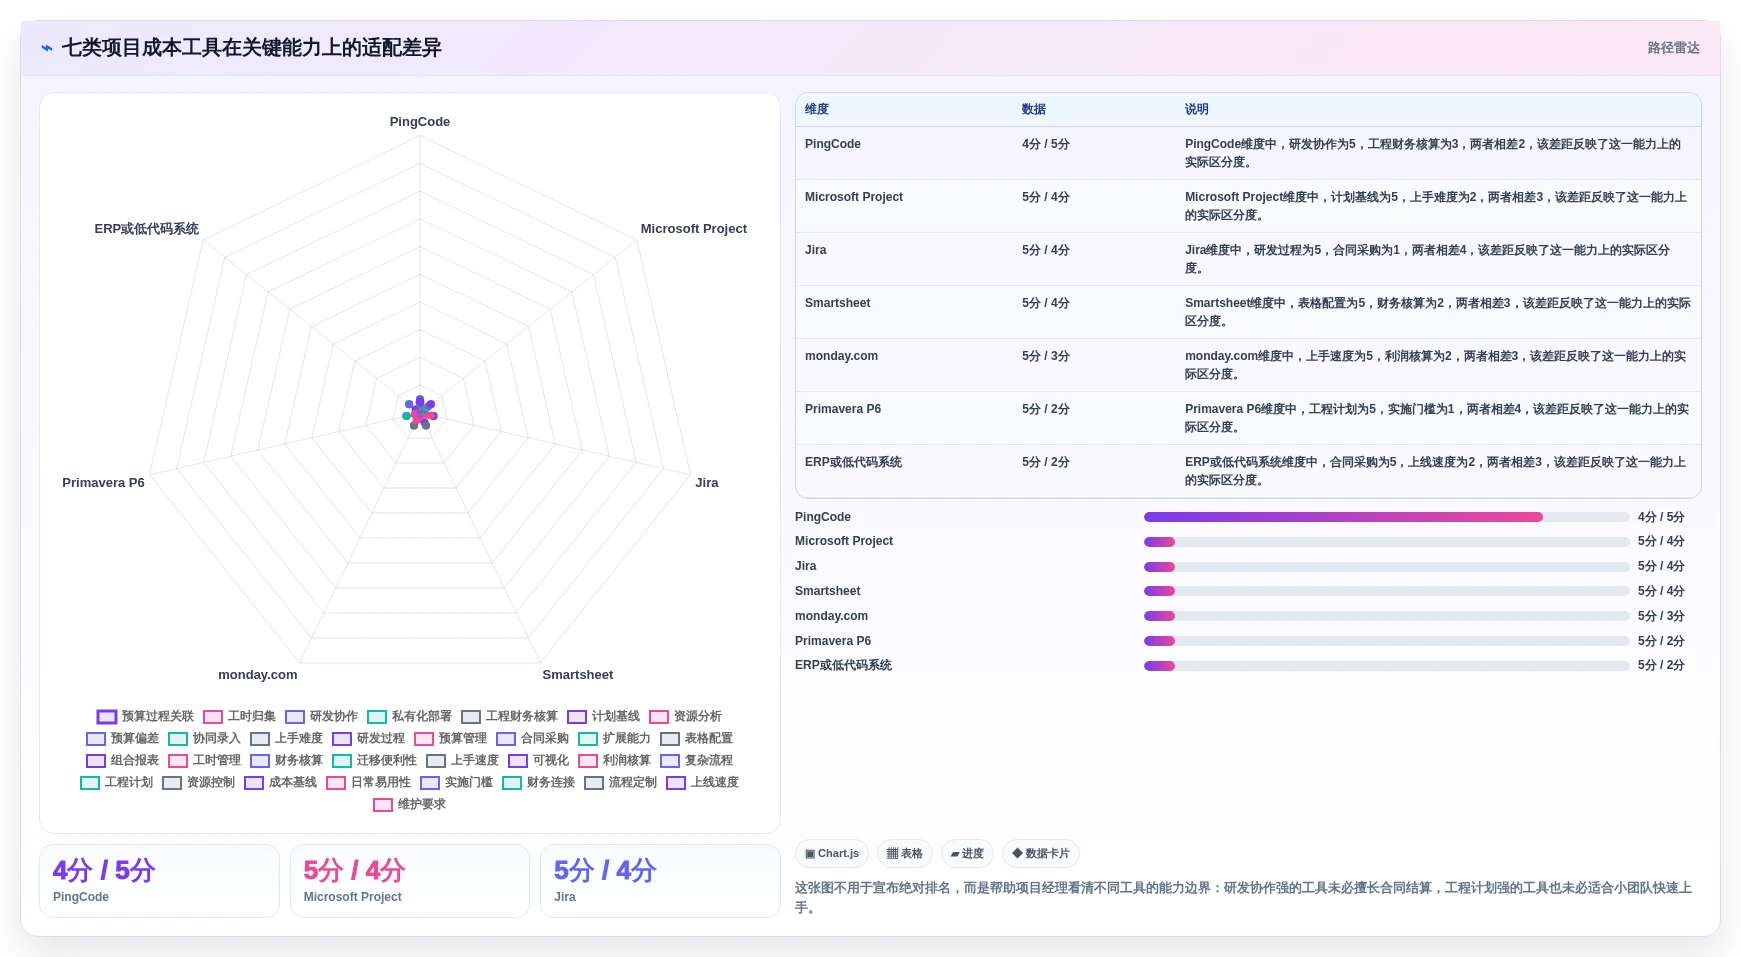Viewport: 1741px width, 957px height.
Task: Click the 进度 tag chip
Action: tap(967, 853)
